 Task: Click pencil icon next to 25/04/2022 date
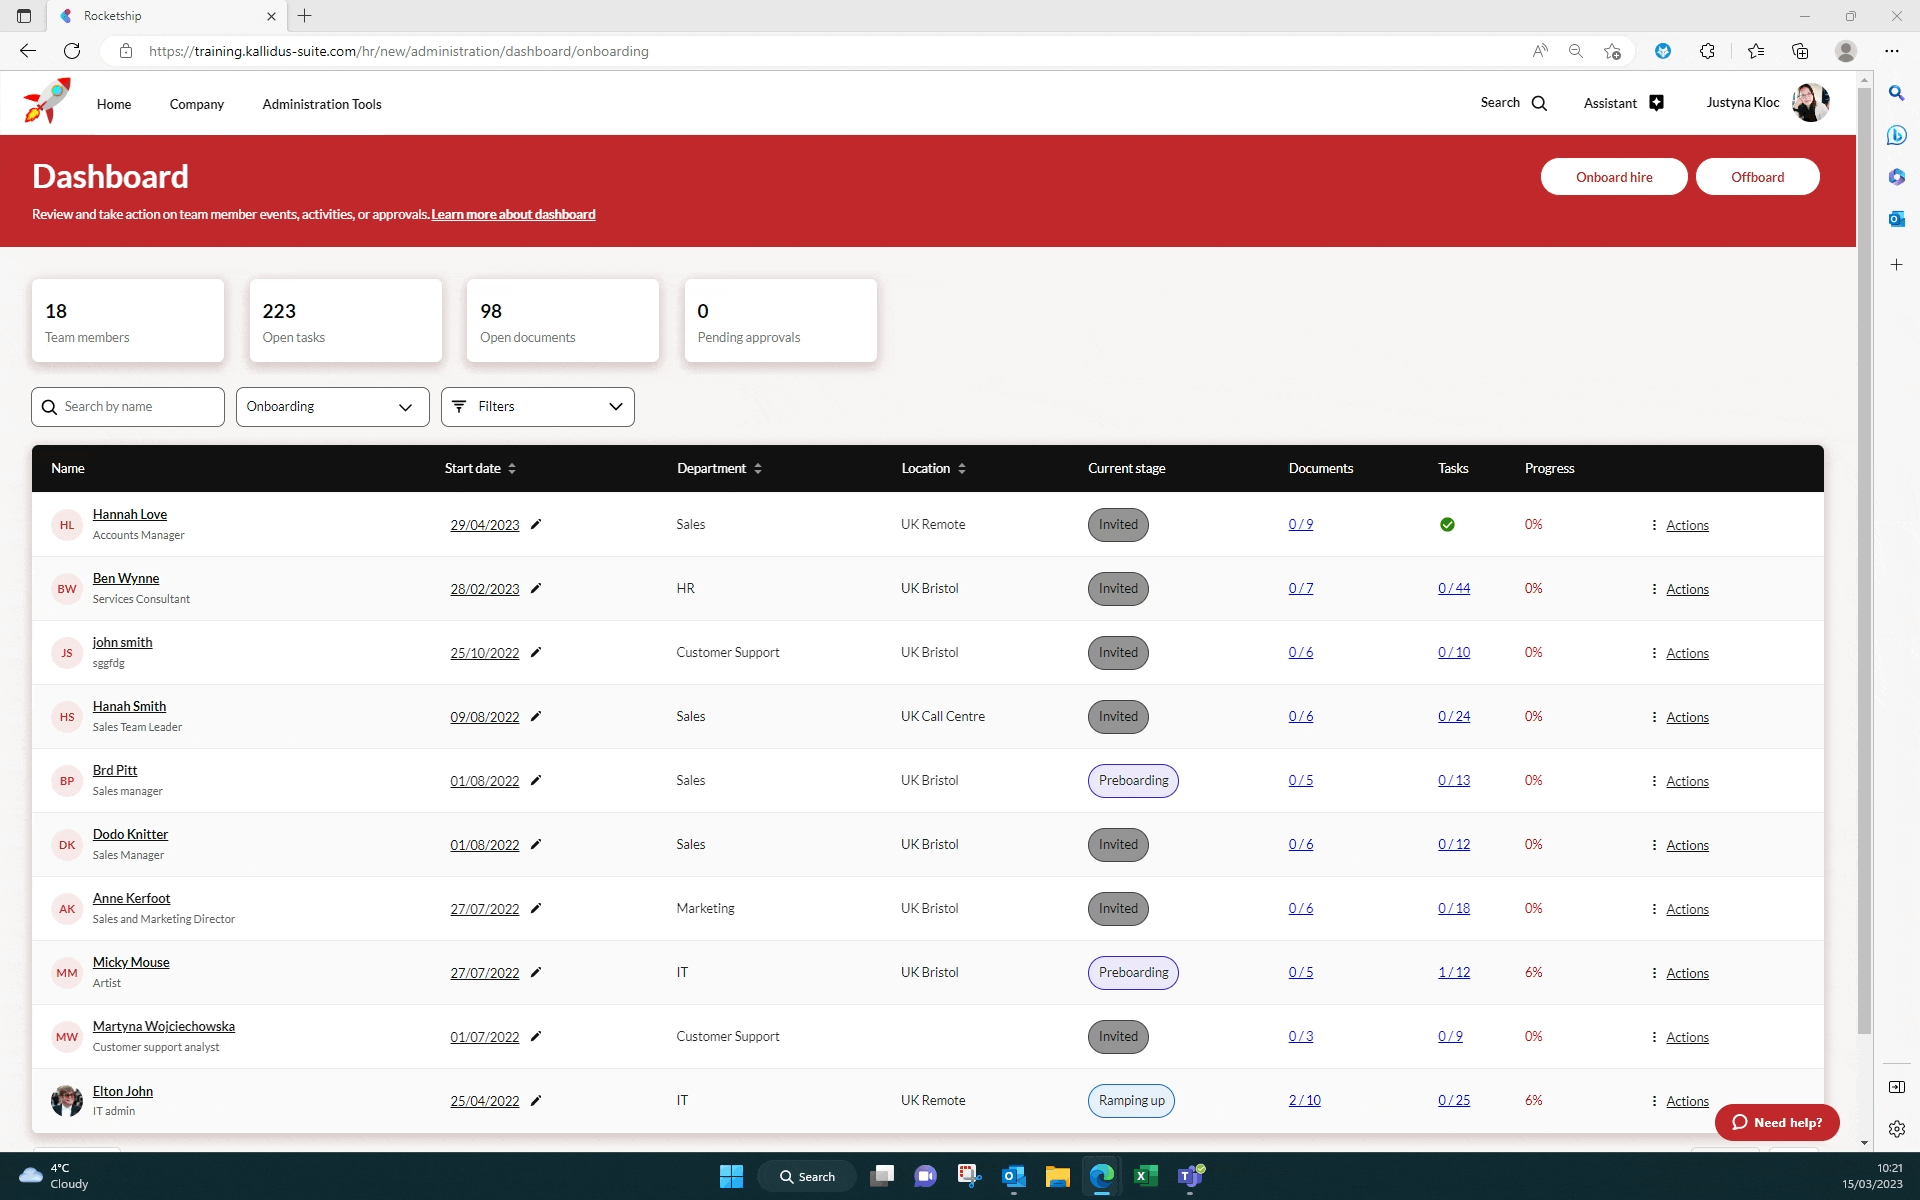tap(536, 1100)
